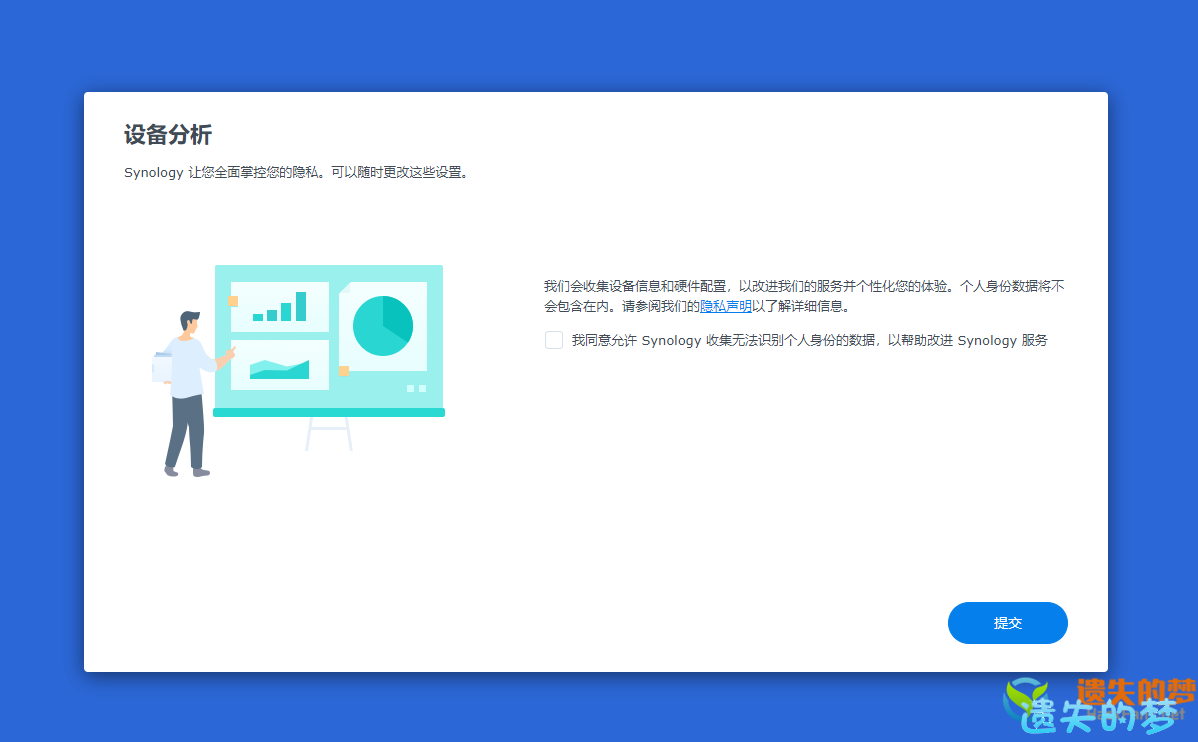This screenshot has height=742, width=1198.
Task: Click the paragraph starting '我们会收集设备信息'
Action: [804, 296]
